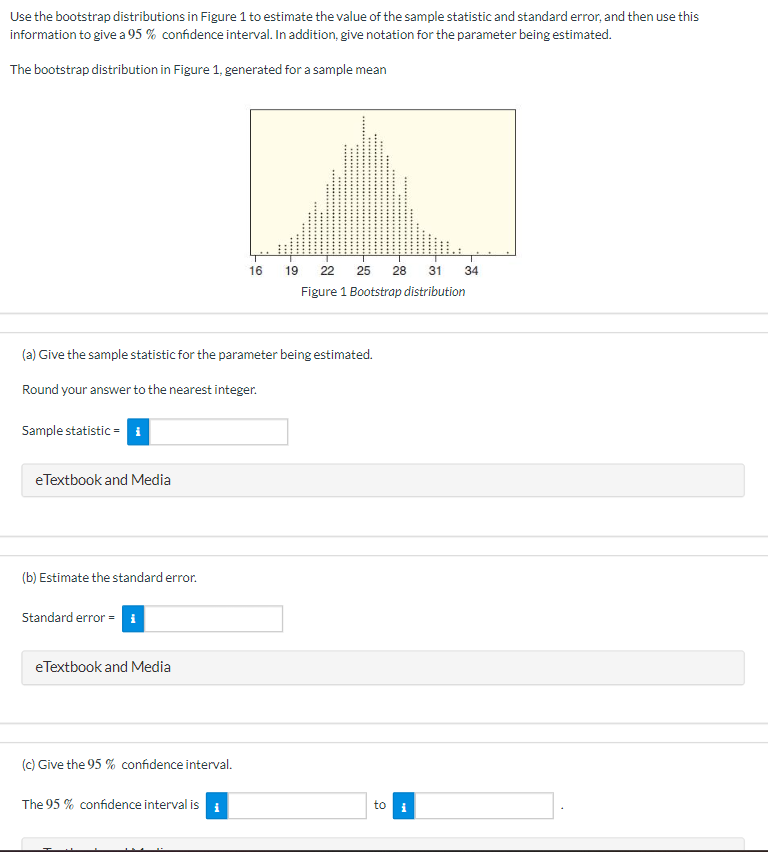The image size is (768, 852).
Task: Click the info icon beside Standard error field
Action: [x=132, y=618]
